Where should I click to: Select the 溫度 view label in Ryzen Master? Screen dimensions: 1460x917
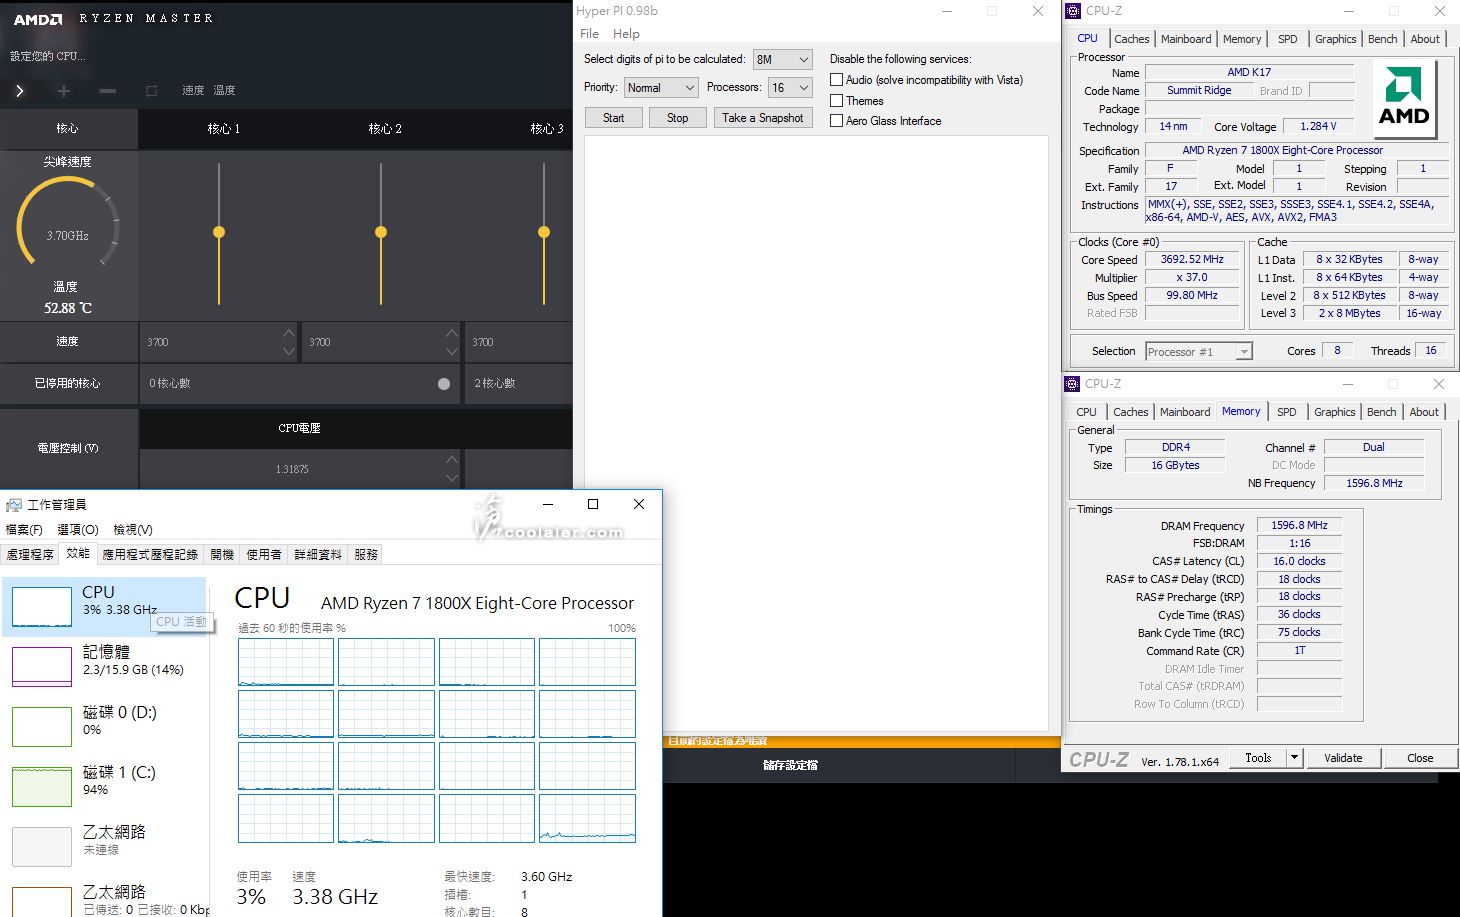[225, 91]
